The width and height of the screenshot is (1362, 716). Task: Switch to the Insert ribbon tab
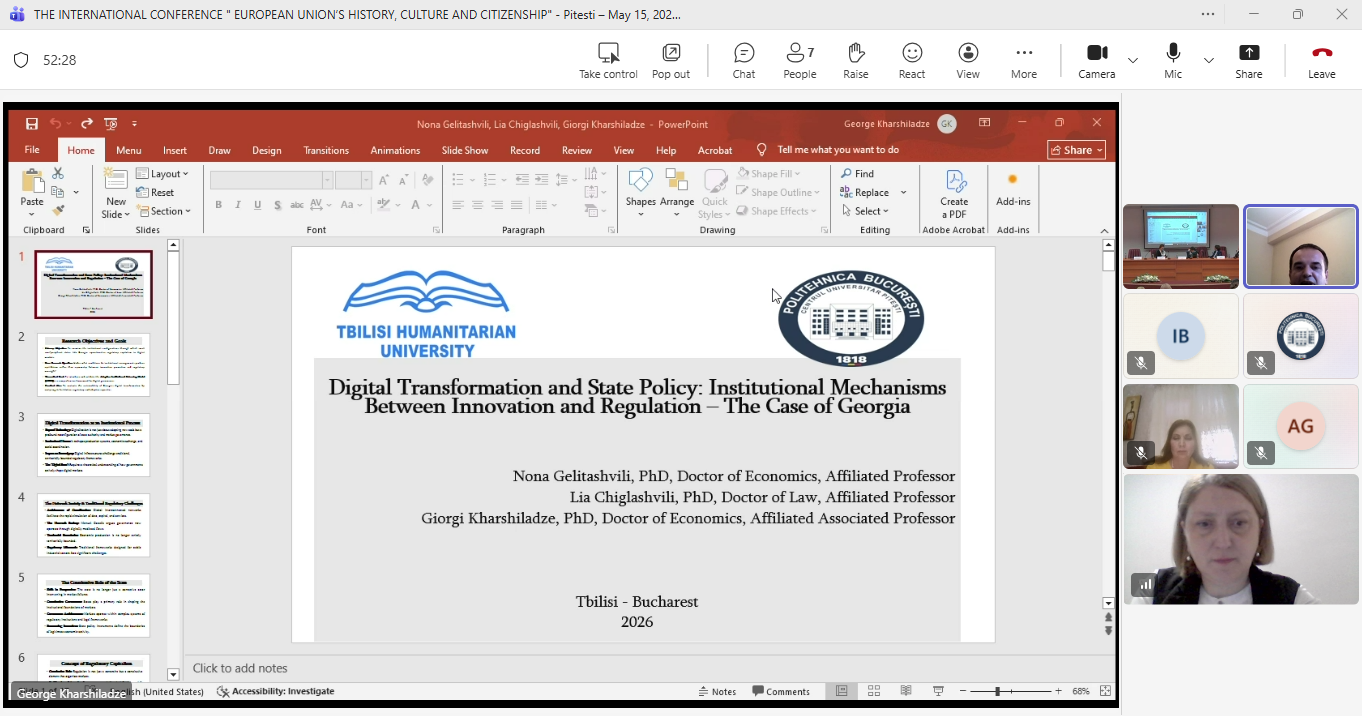pos(175,150)
